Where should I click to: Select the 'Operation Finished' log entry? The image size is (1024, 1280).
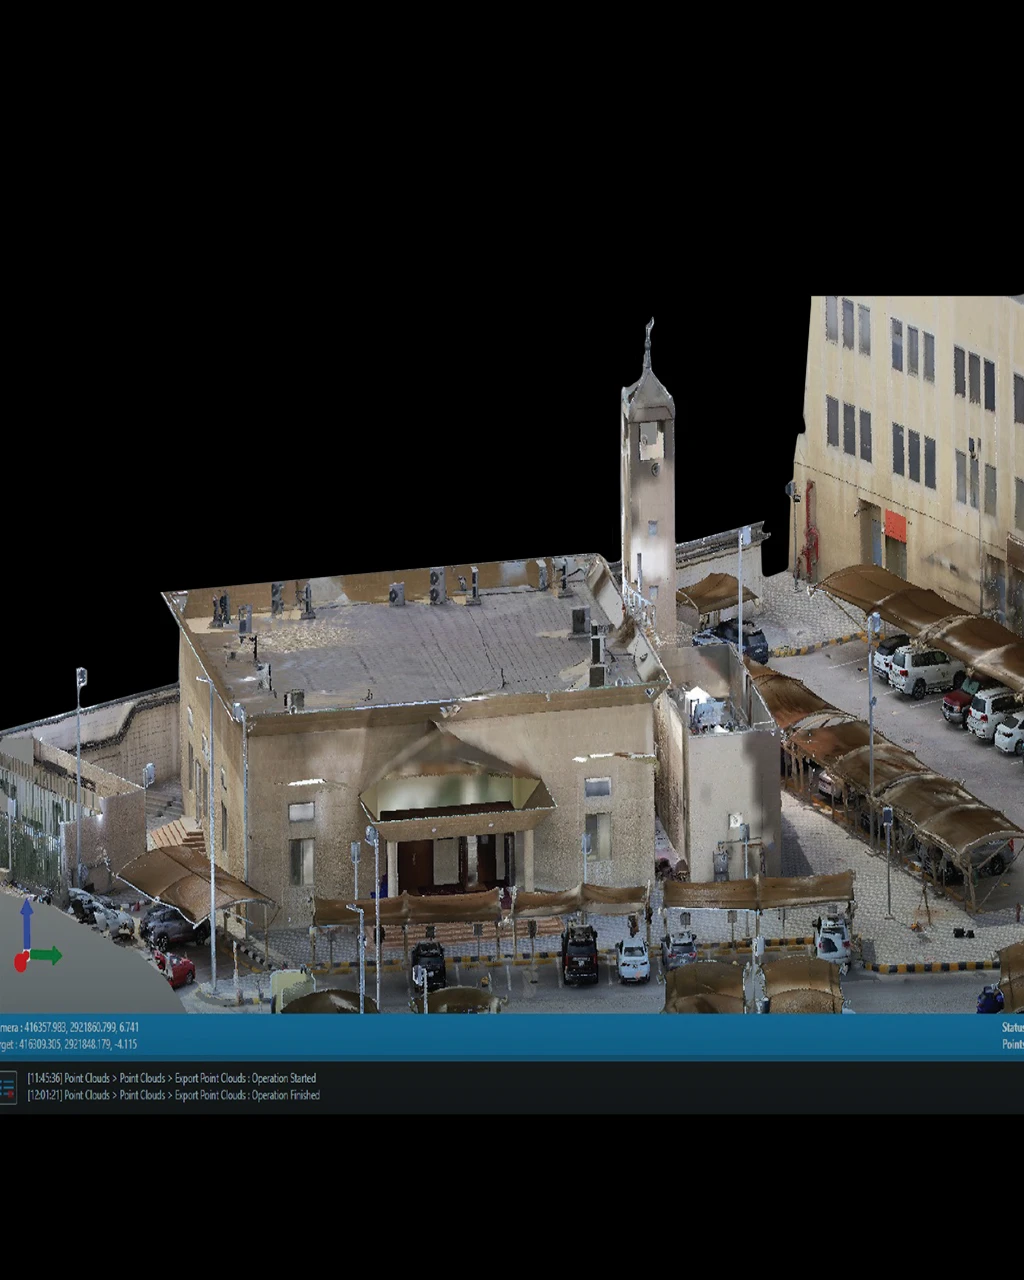[173, 1095]
